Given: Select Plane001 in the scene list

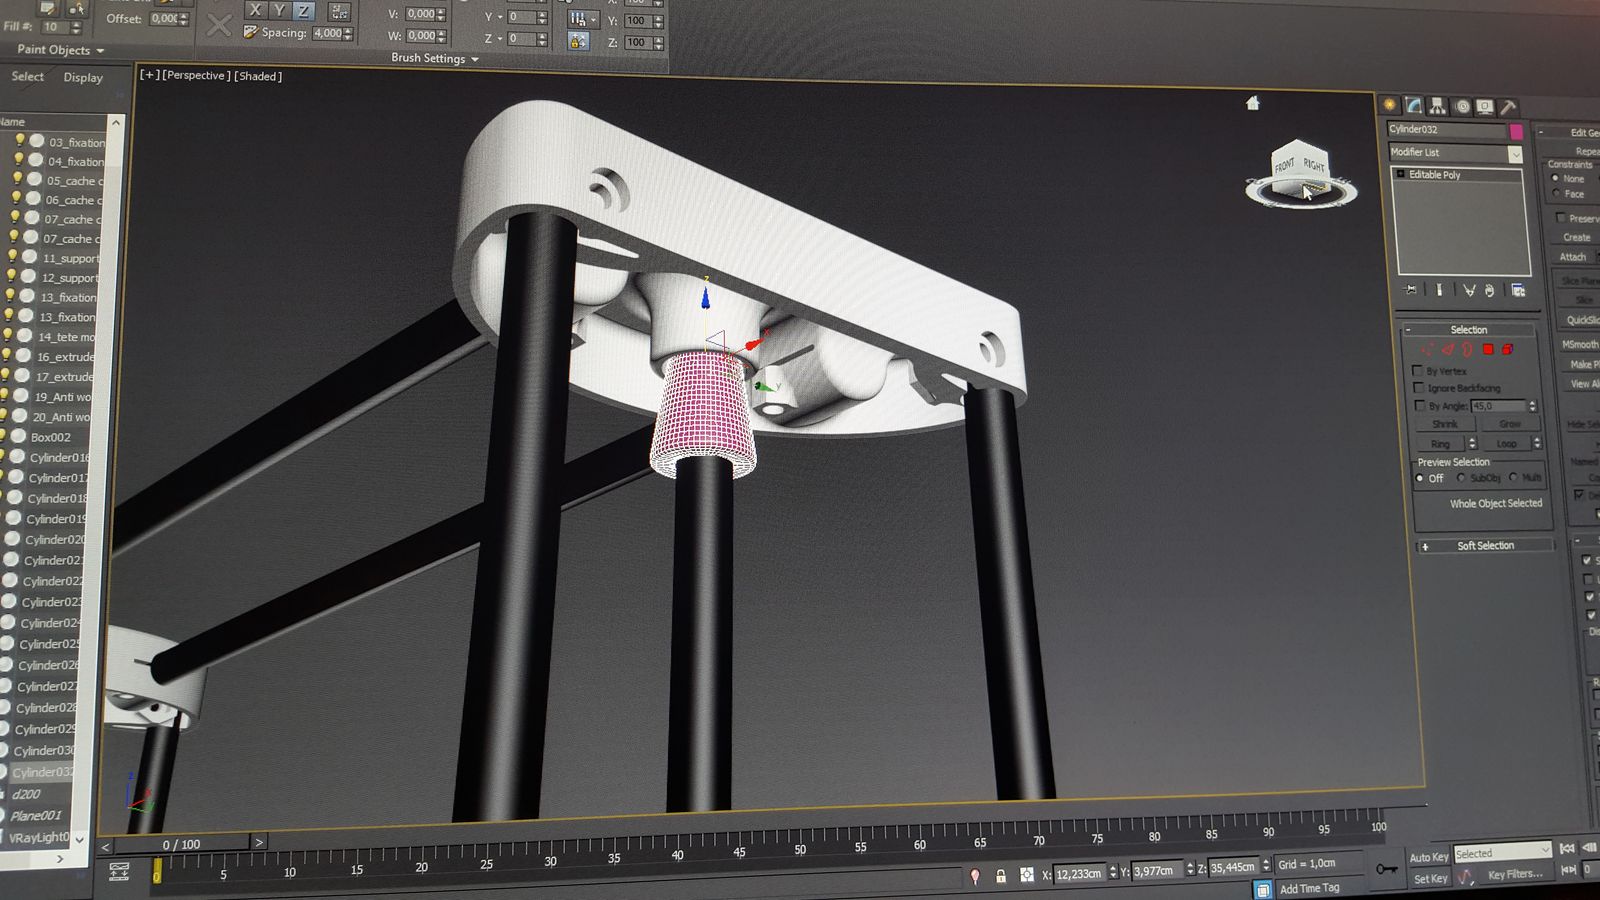Looking at the screenshot, I should (x=35, y=815).
